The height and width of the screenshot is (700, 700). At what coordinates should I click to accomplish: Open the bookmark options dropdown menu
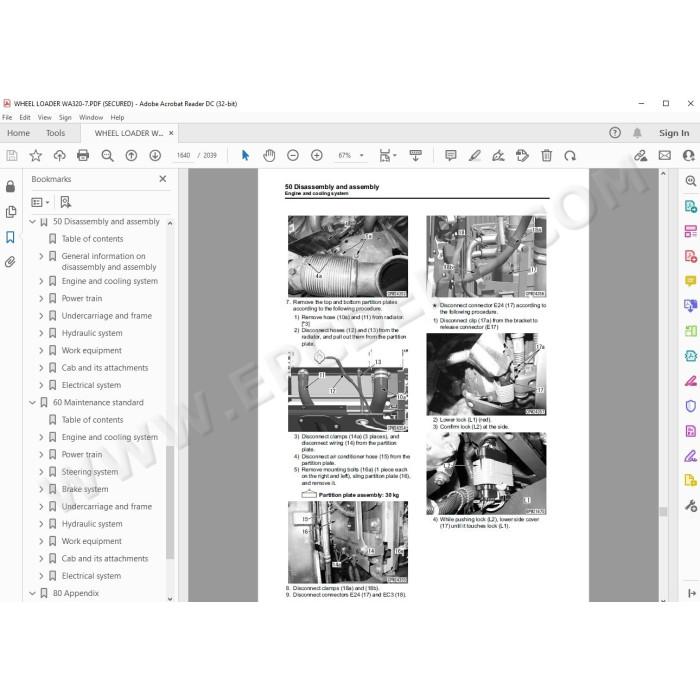pyautogui.click(x=40, y=202)
